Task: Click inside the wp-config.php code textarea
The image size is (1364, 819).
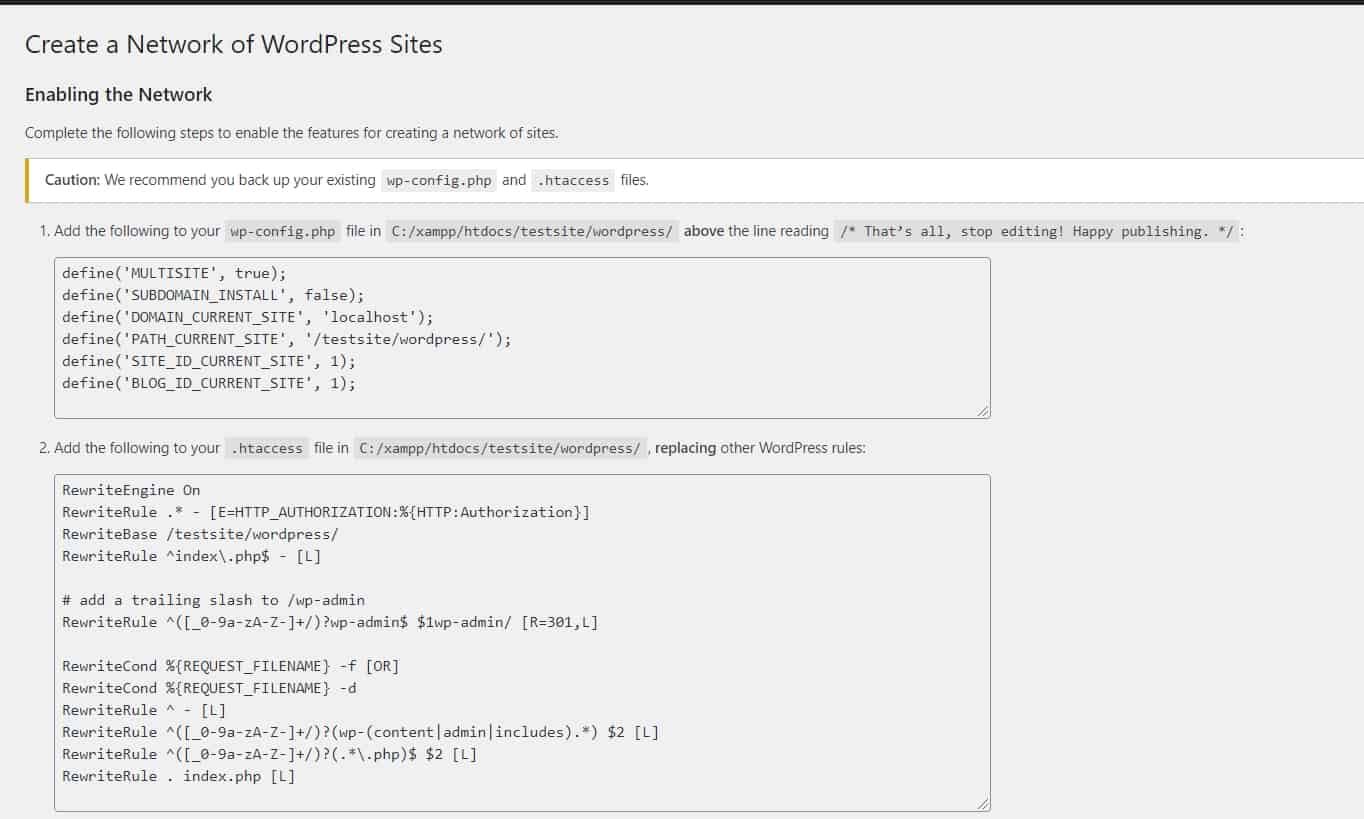Action: (x=522, y=337)
